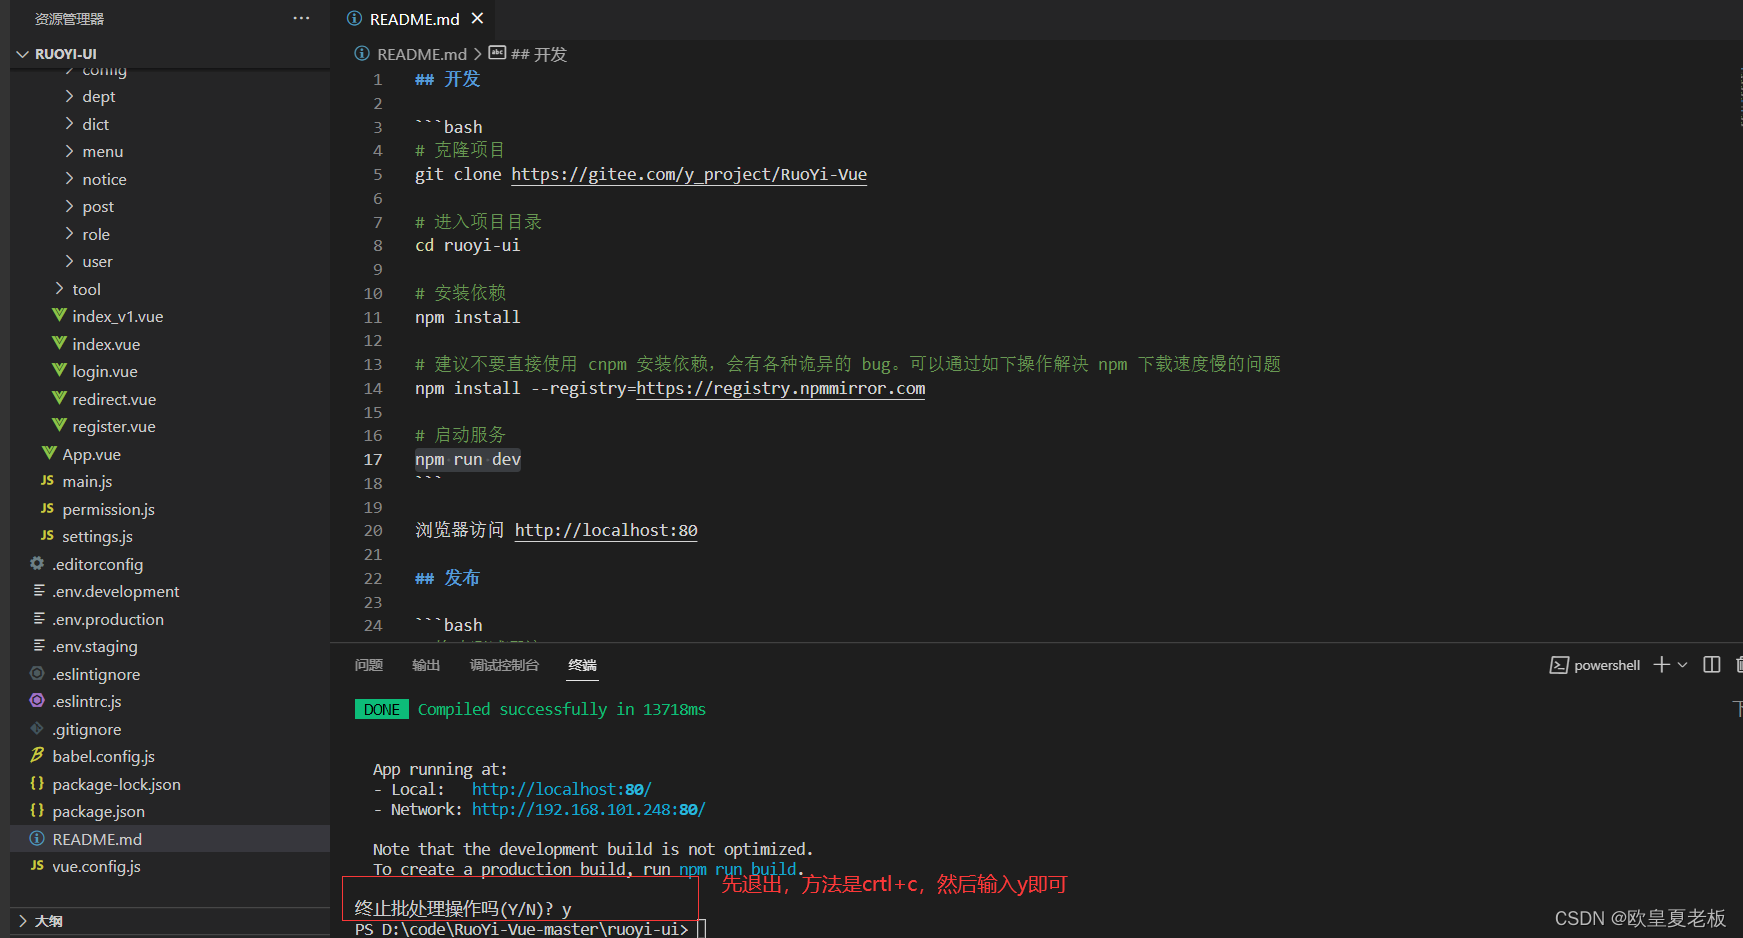Click the .eslintignore file icon

click(37, 673)
